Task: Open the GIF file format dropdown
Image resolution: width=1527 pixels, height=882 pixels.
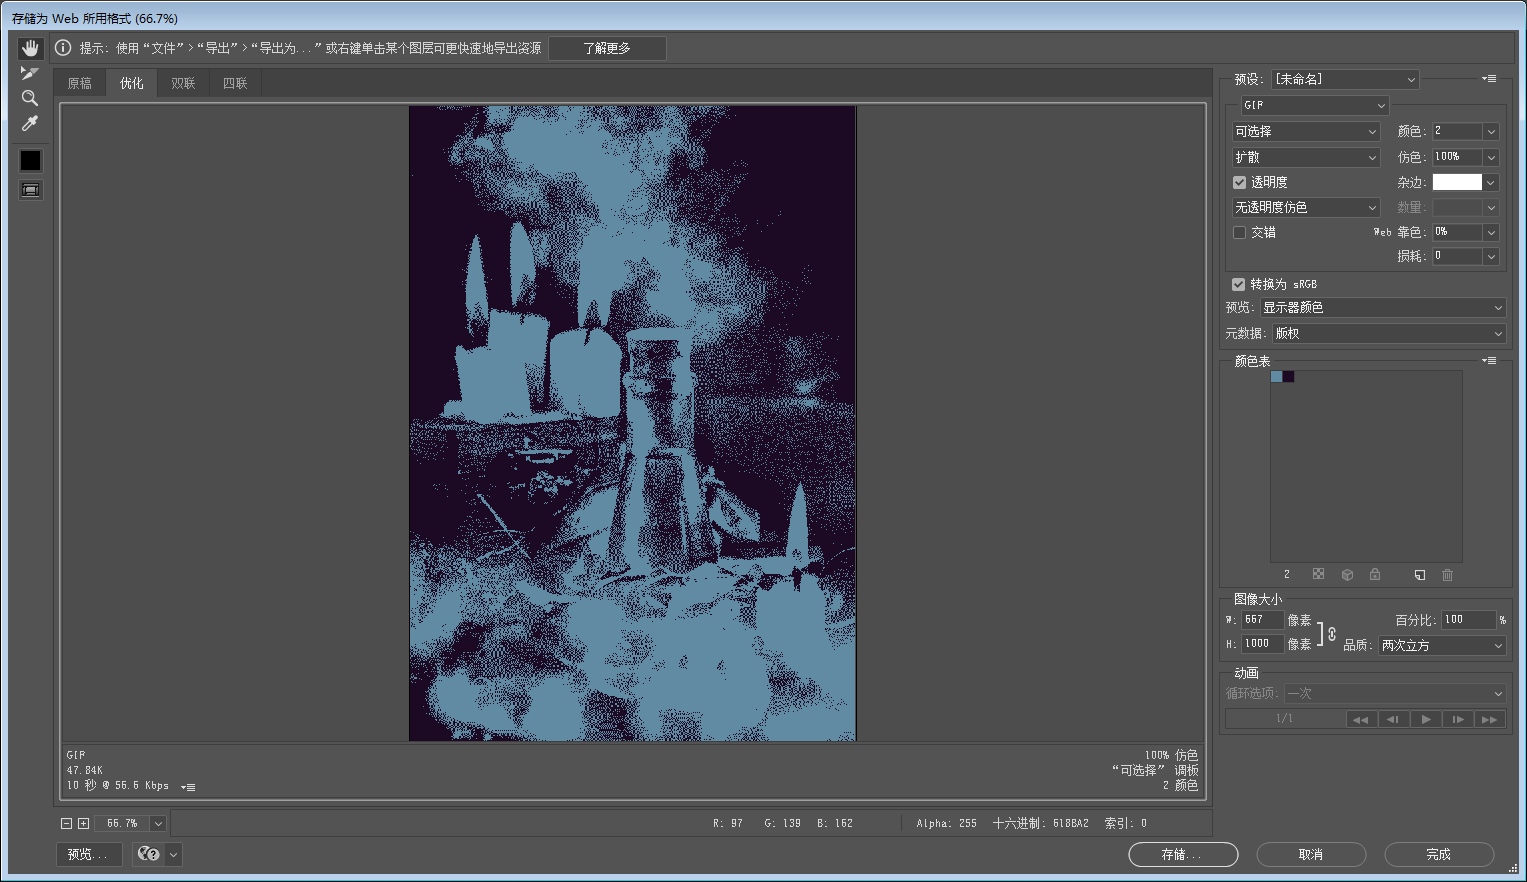Action: 1314,105
